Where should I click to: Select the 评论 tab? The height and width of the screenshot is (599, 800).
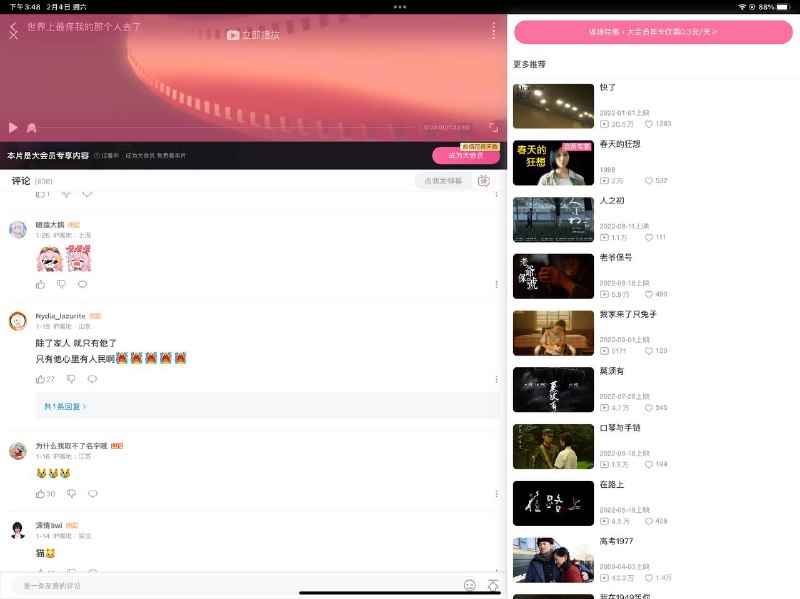(x=21, y=181)
